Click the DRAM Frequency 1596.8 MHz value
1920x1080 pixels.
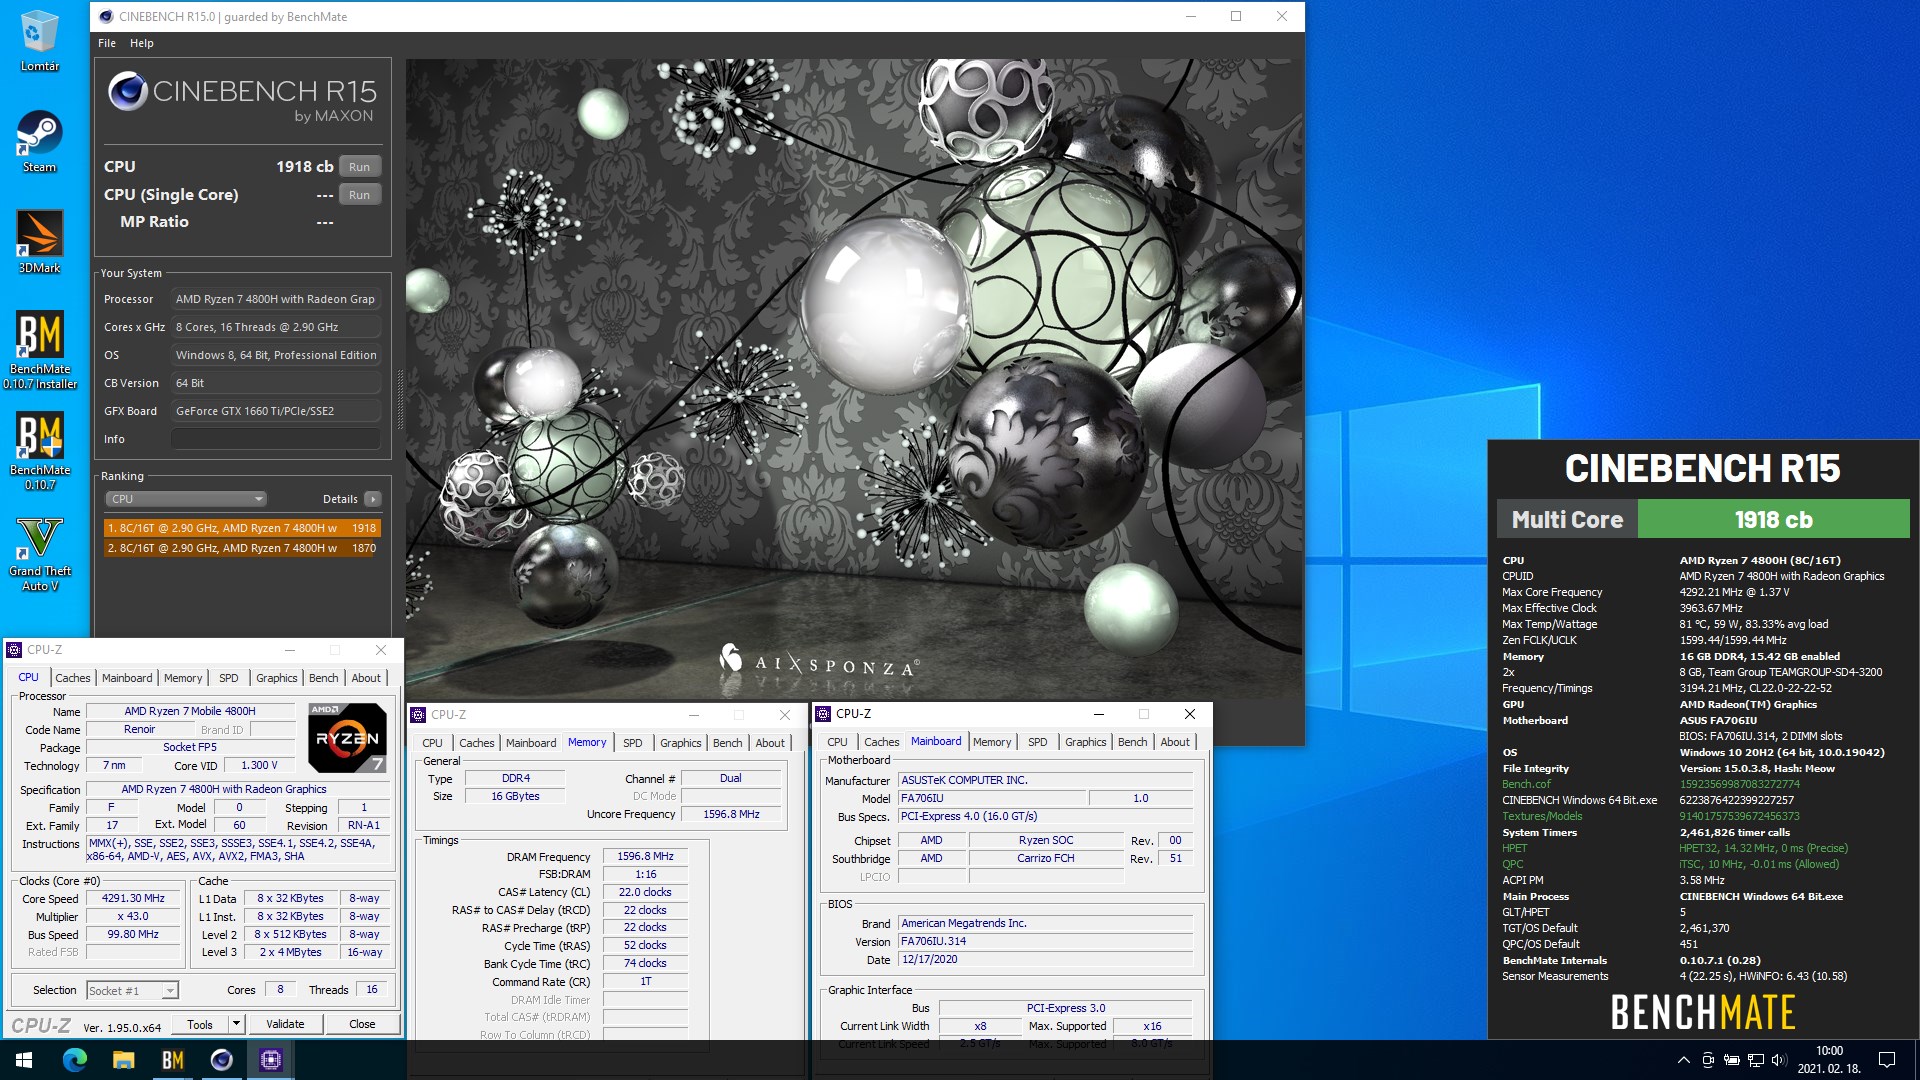(x=645, y=857)
